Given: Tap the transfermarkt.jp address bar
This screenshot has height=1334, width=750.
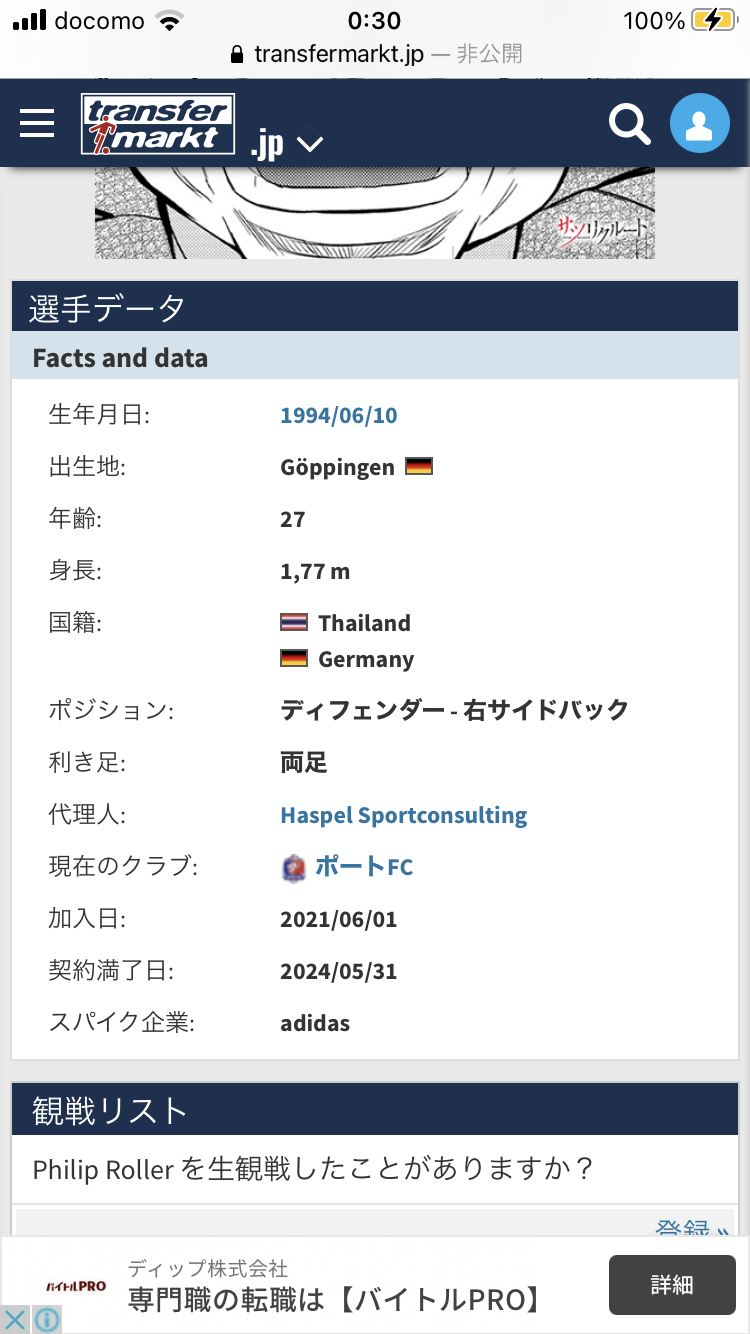Looking at the screenshot, I should coord(375,53).
